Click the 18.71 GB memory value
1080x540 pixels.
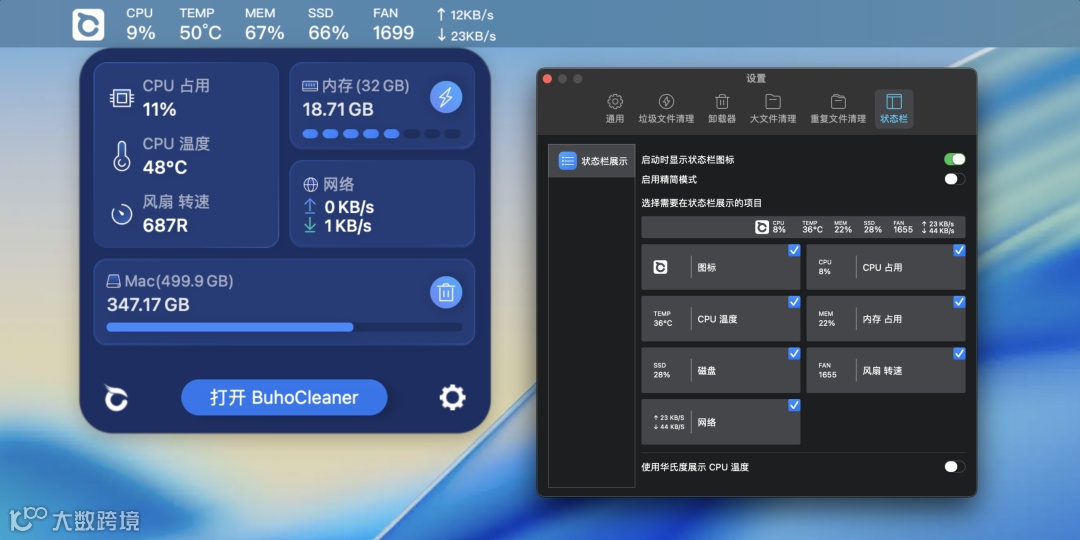click(x=338, y=110)
